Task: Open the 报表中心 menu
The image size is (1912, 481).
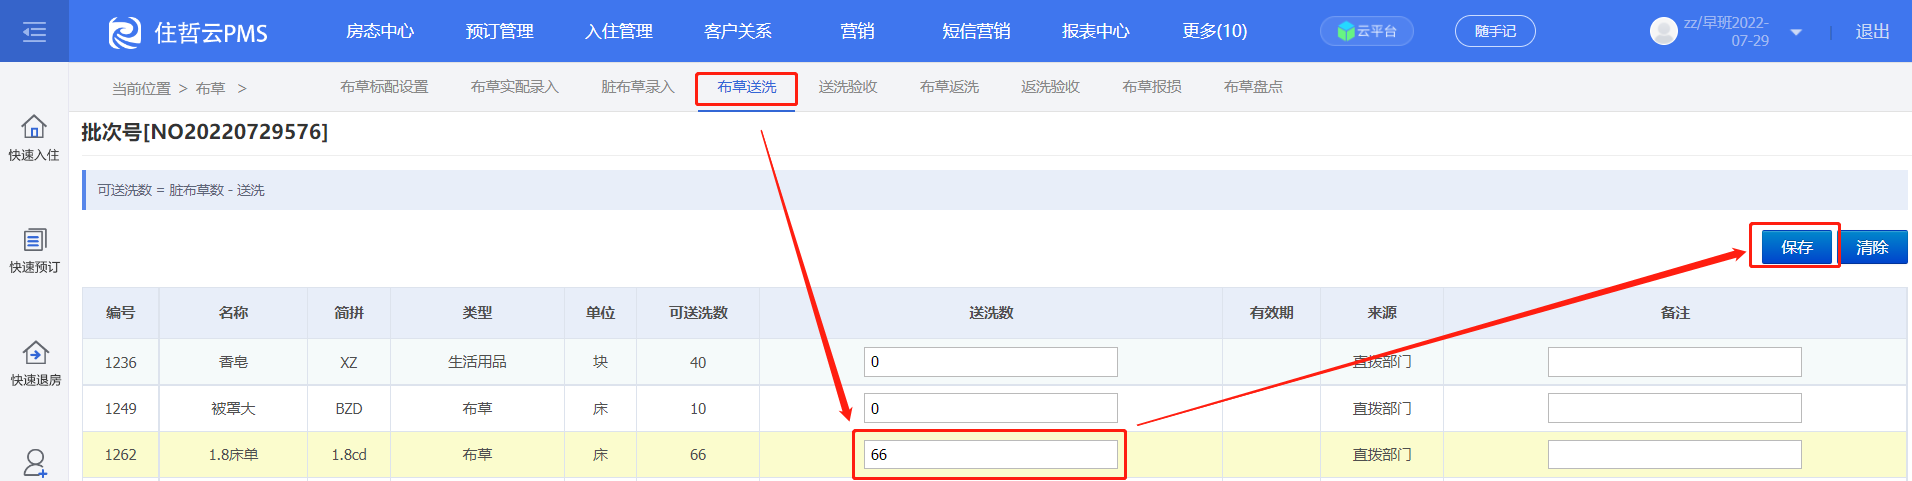Action: click(1096, 32)
